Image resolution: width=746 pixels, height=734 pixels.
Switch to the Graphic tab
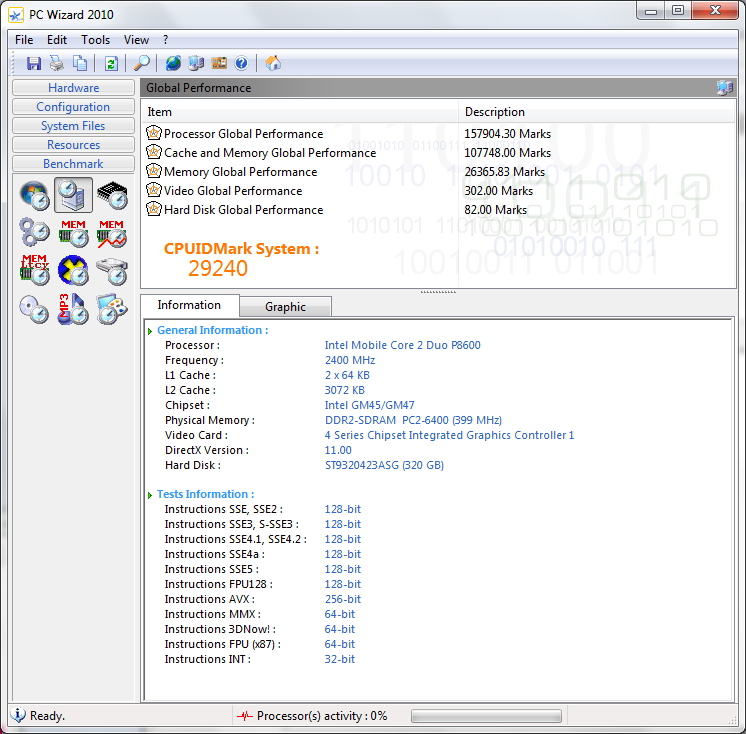pos(285,307)
